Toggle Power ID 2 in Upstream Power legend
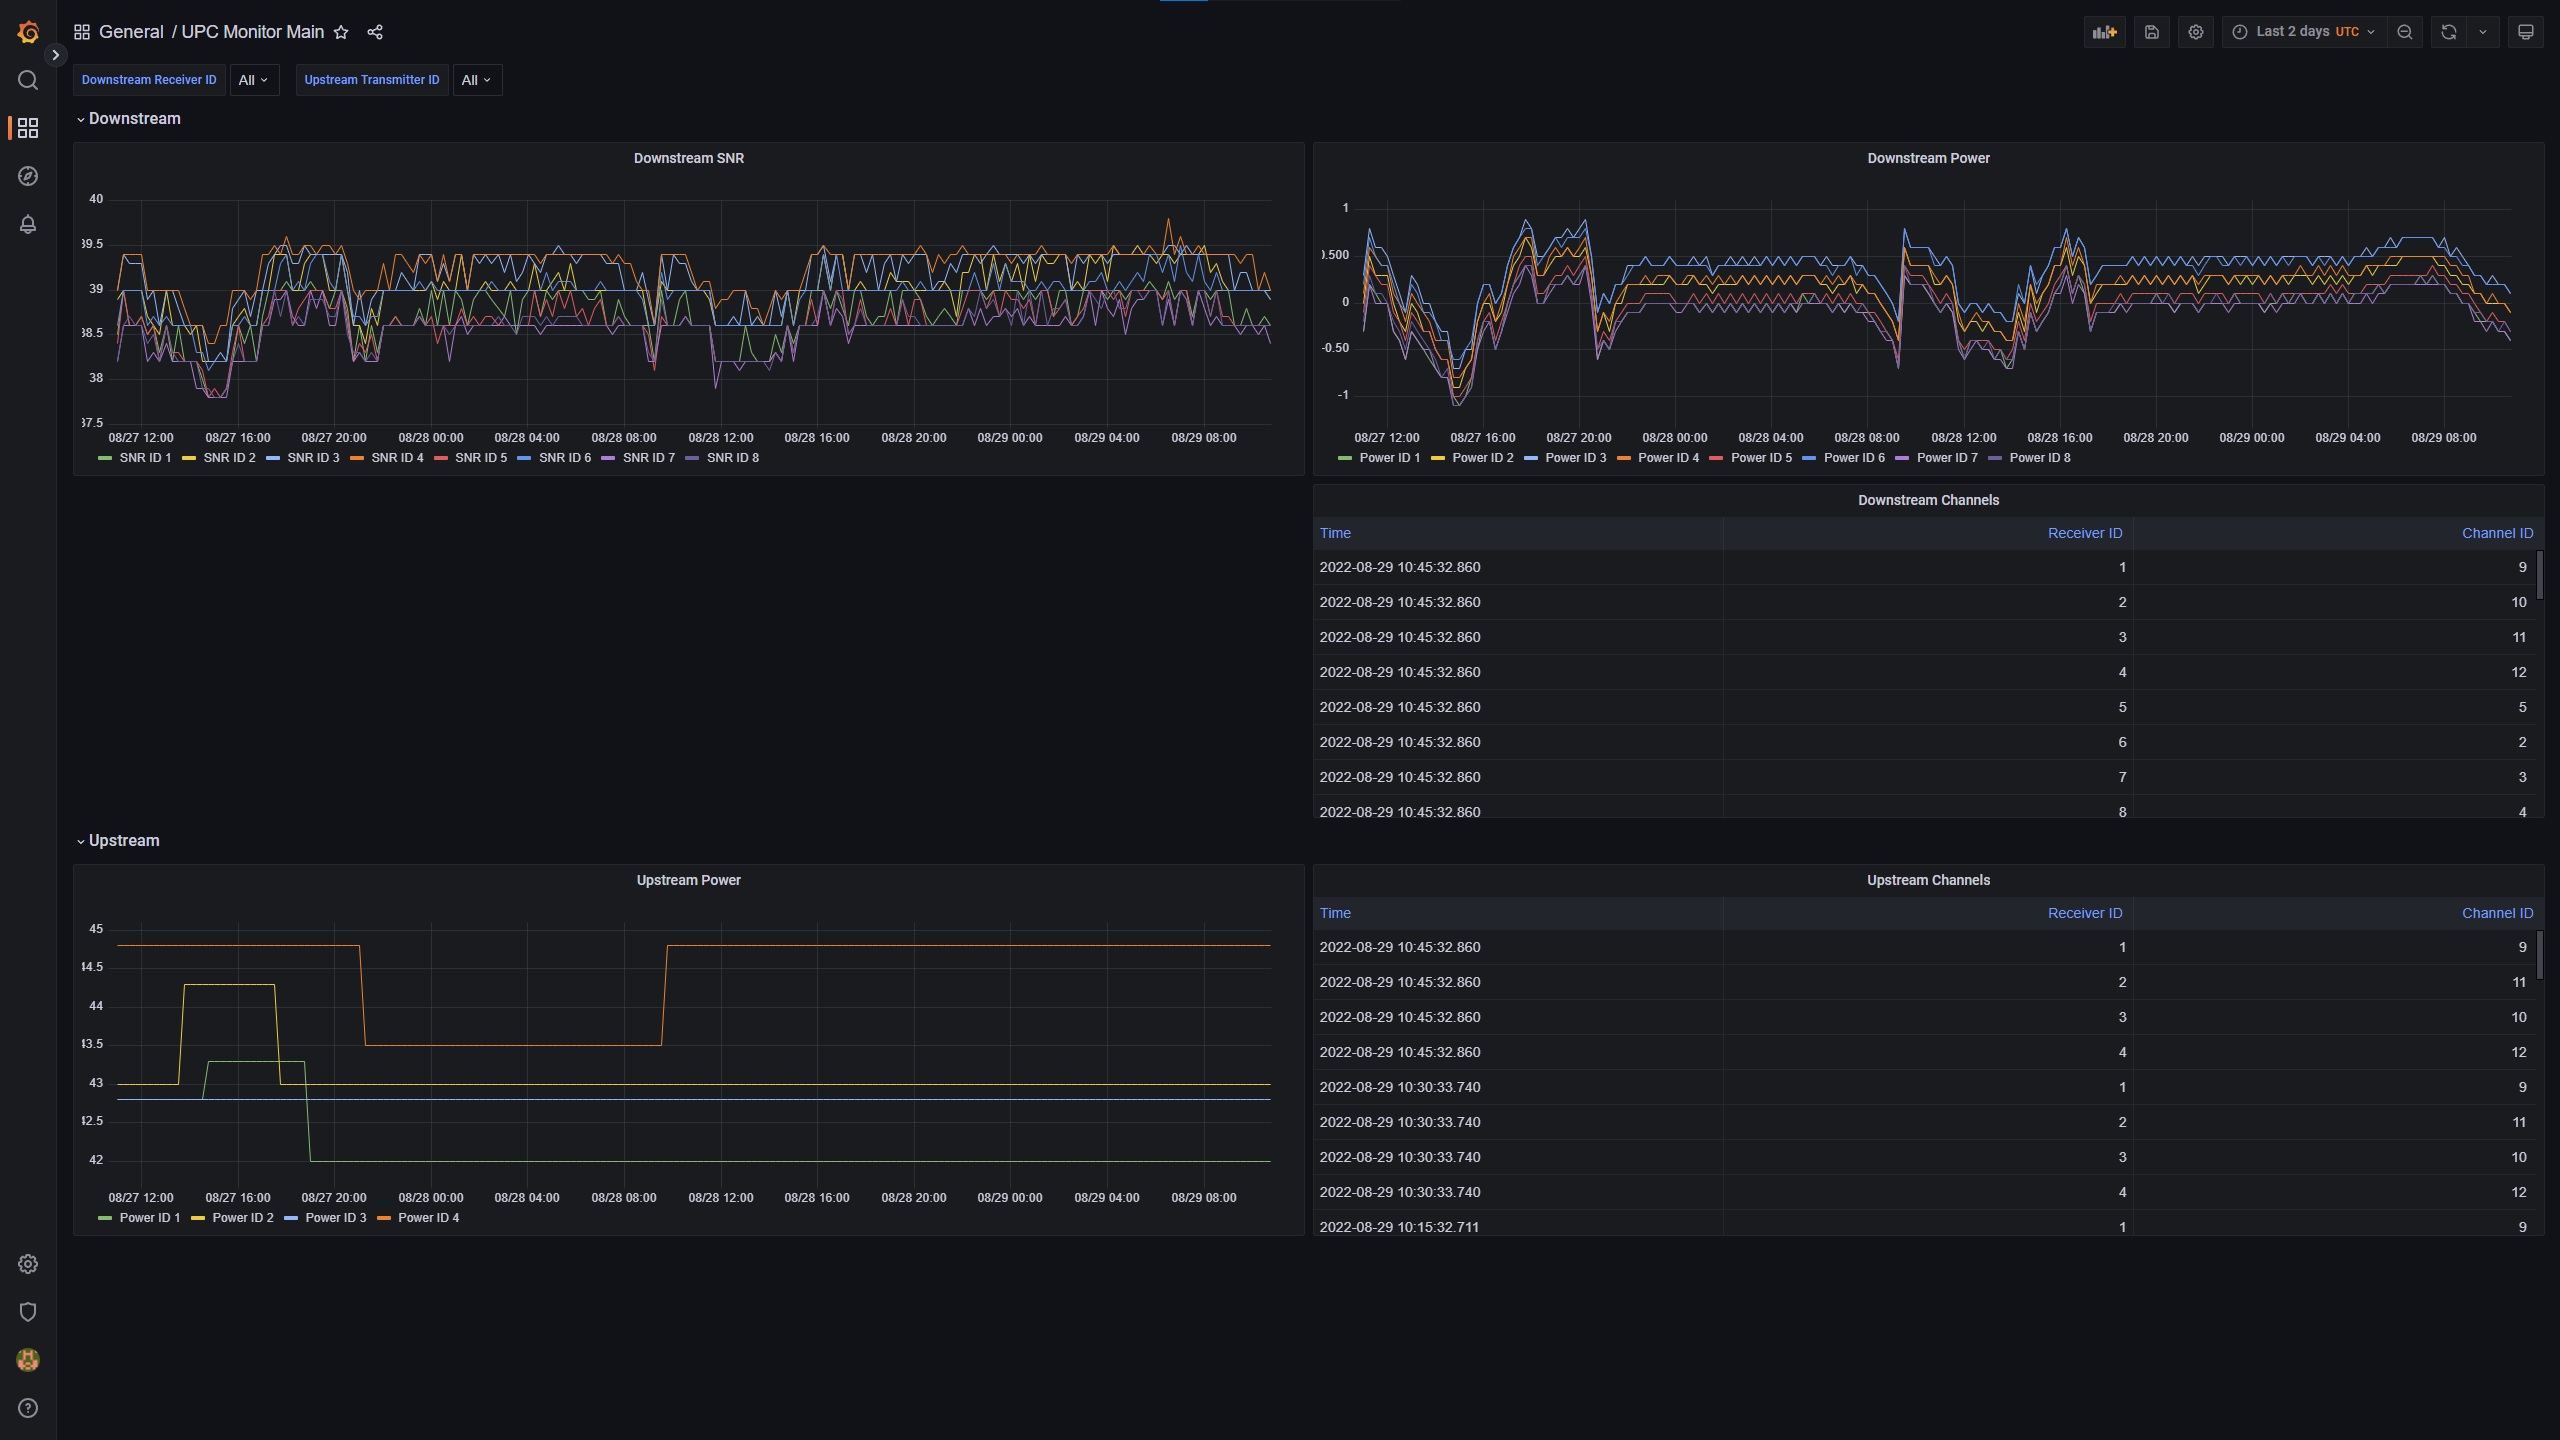2560x1440 pixels. (x=243, y=1218)
